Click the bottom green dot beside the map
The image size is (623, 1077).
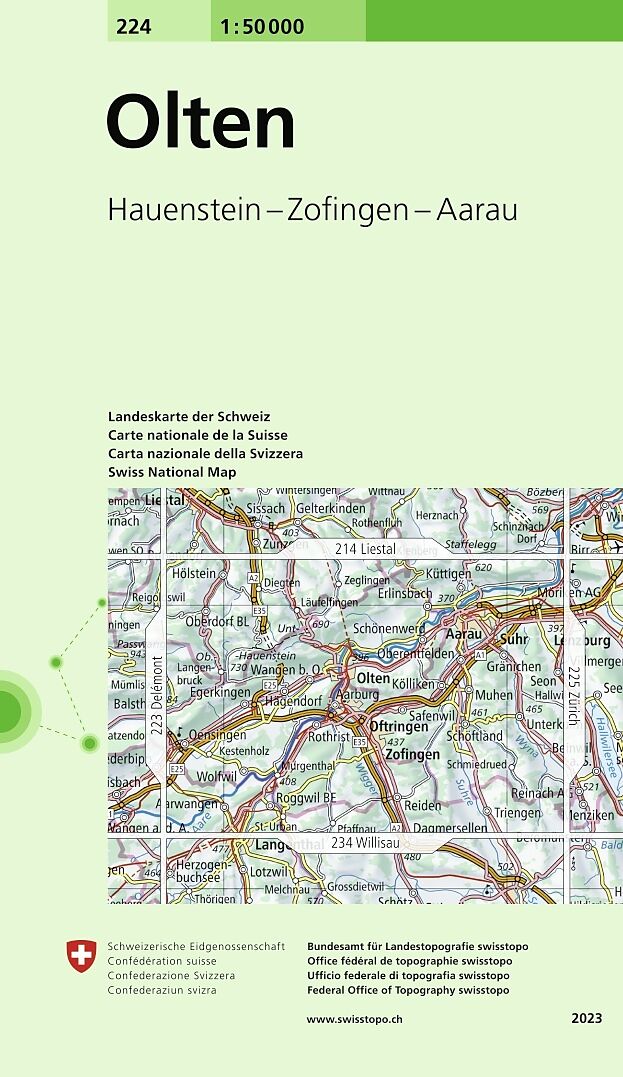(89, 742)
